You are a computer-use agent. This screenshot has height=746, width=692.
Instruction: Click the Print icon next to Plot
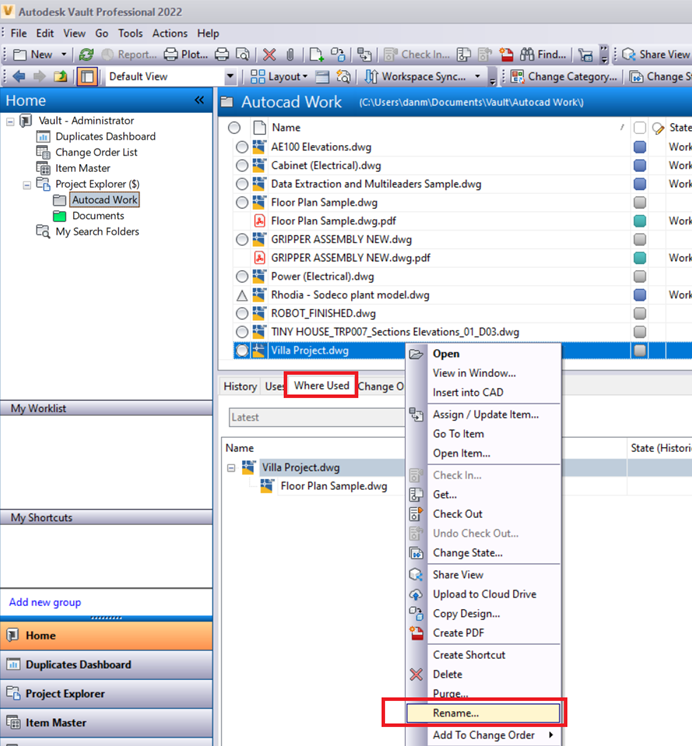point(222,55)
